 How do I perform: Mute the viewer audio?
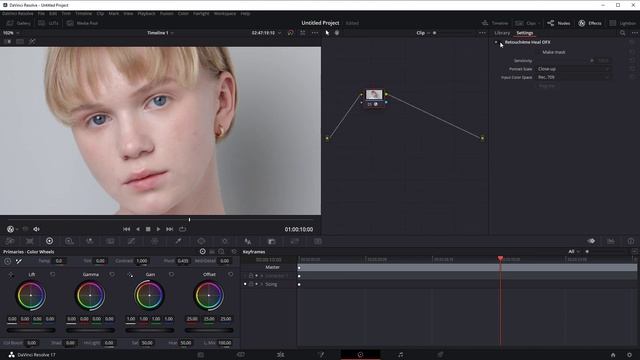[x=36, y=229]
